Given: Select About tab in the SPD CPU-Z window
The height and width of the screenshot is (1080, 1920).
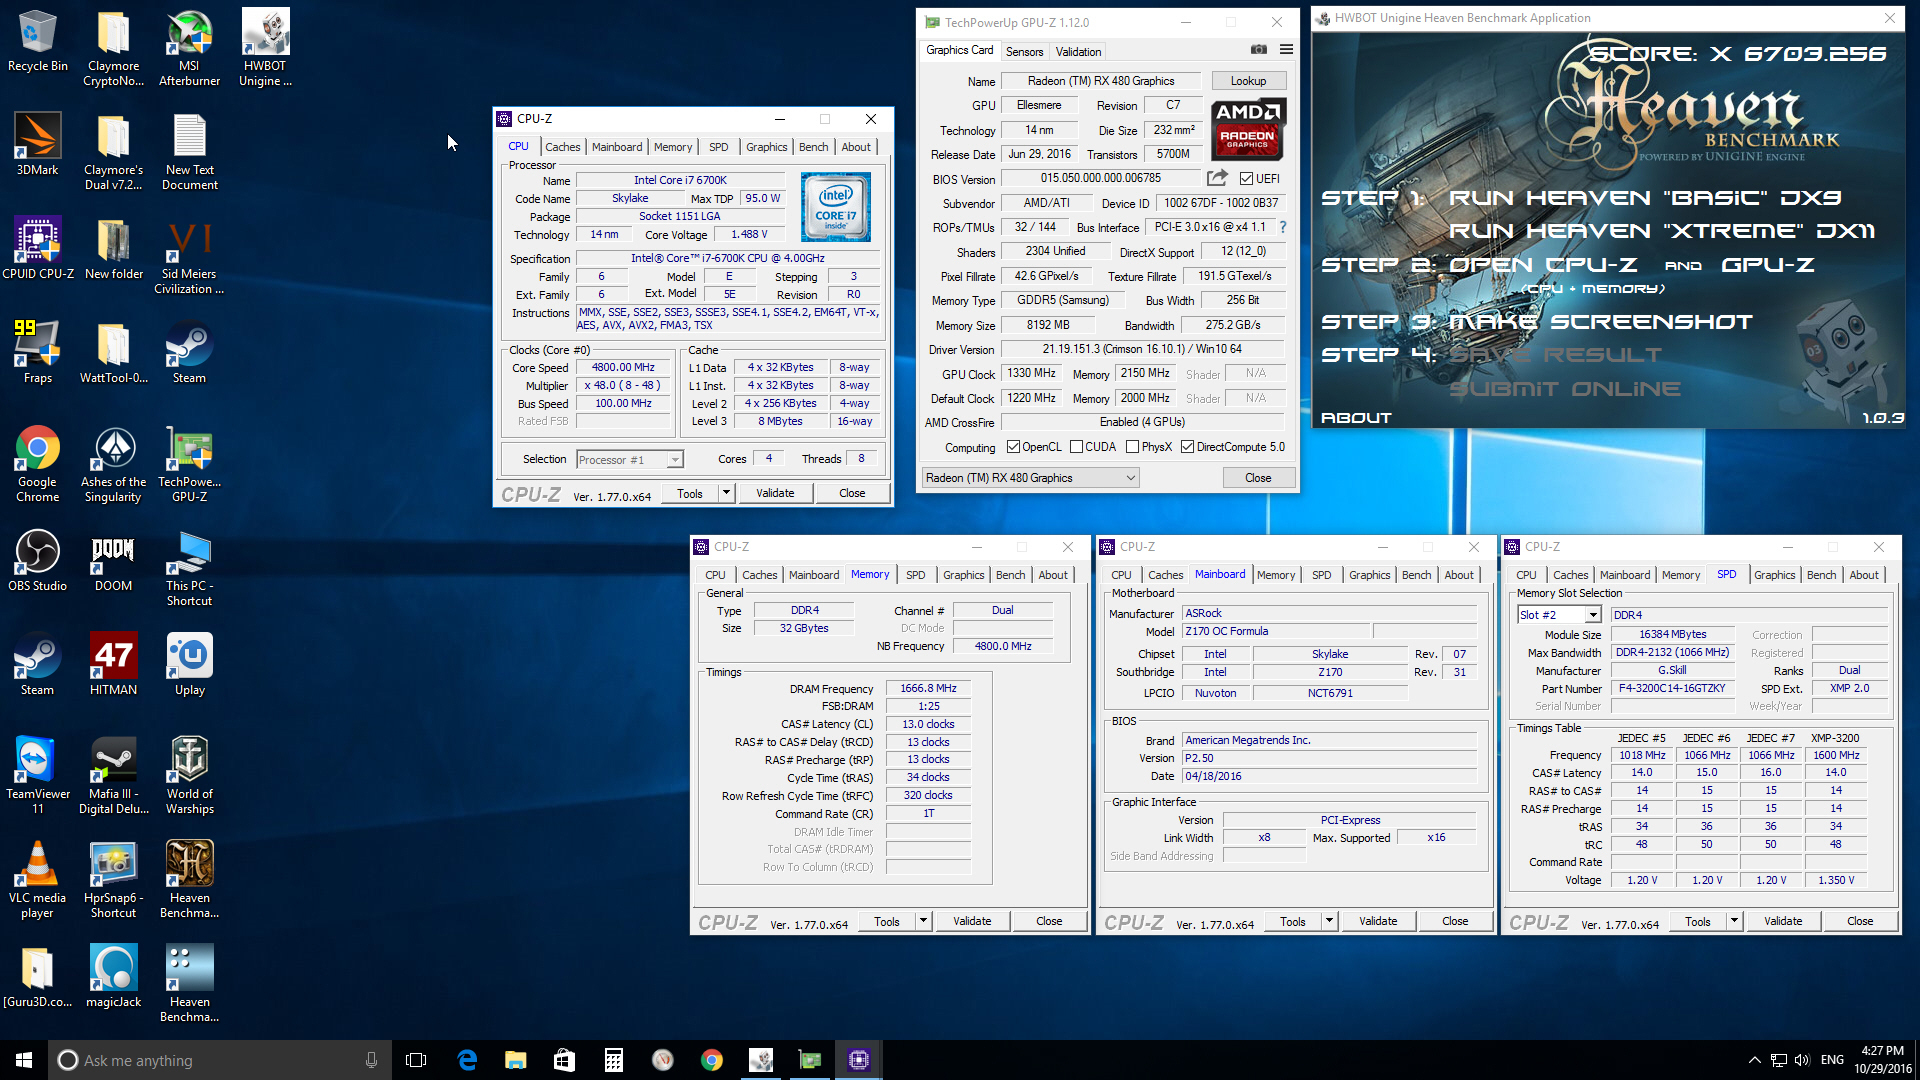Looking at the screenshot, I should 1864,575.
